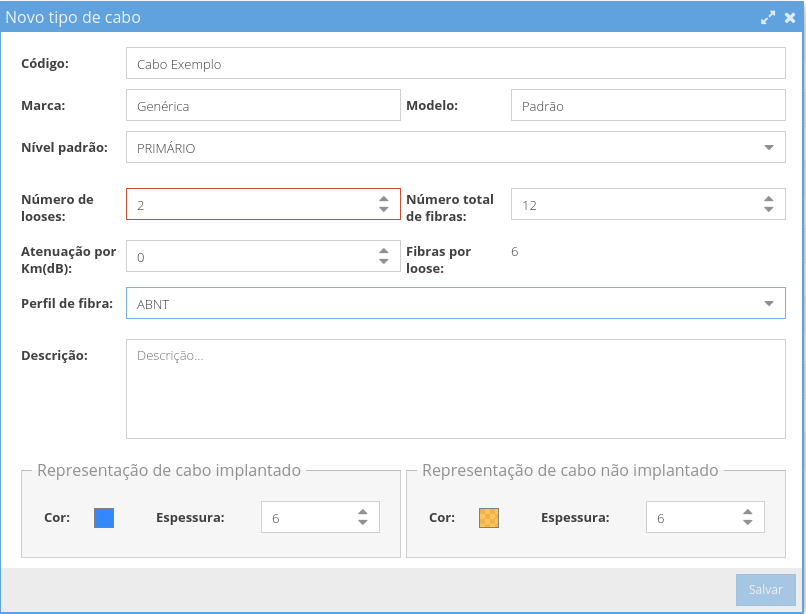Decrease Número de looses value
Viewport: 806px width, 614px height.
coord(383,209)
